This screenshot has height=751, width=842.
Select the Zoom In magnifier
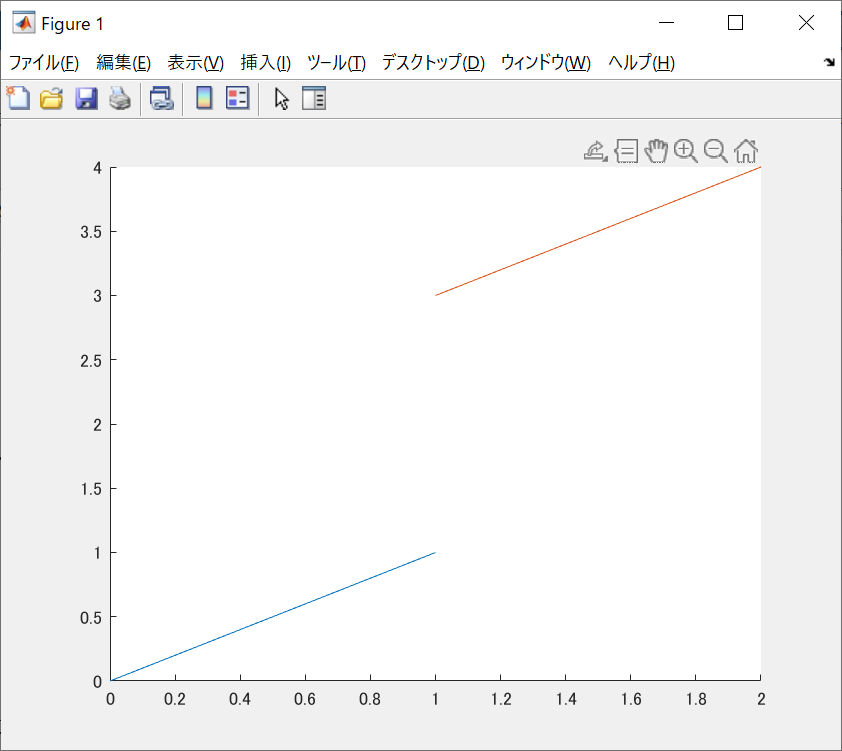[686, 151]
